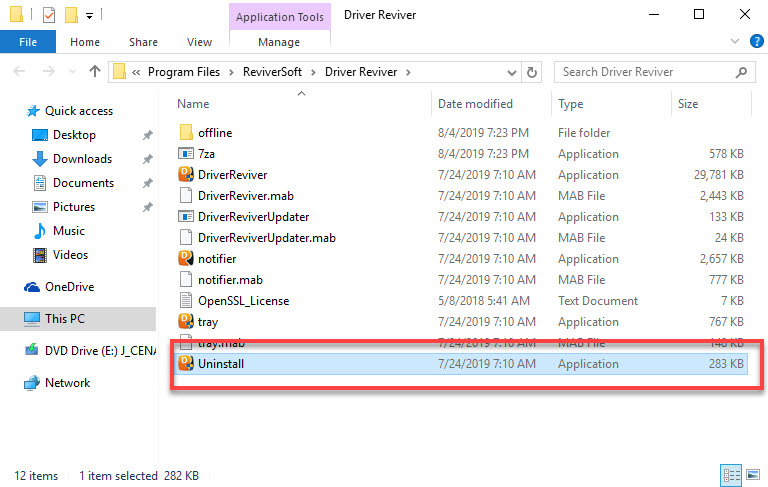Expand the ribbon with the chevron
This screenshot has width=768, height=487.
point(735,41)
